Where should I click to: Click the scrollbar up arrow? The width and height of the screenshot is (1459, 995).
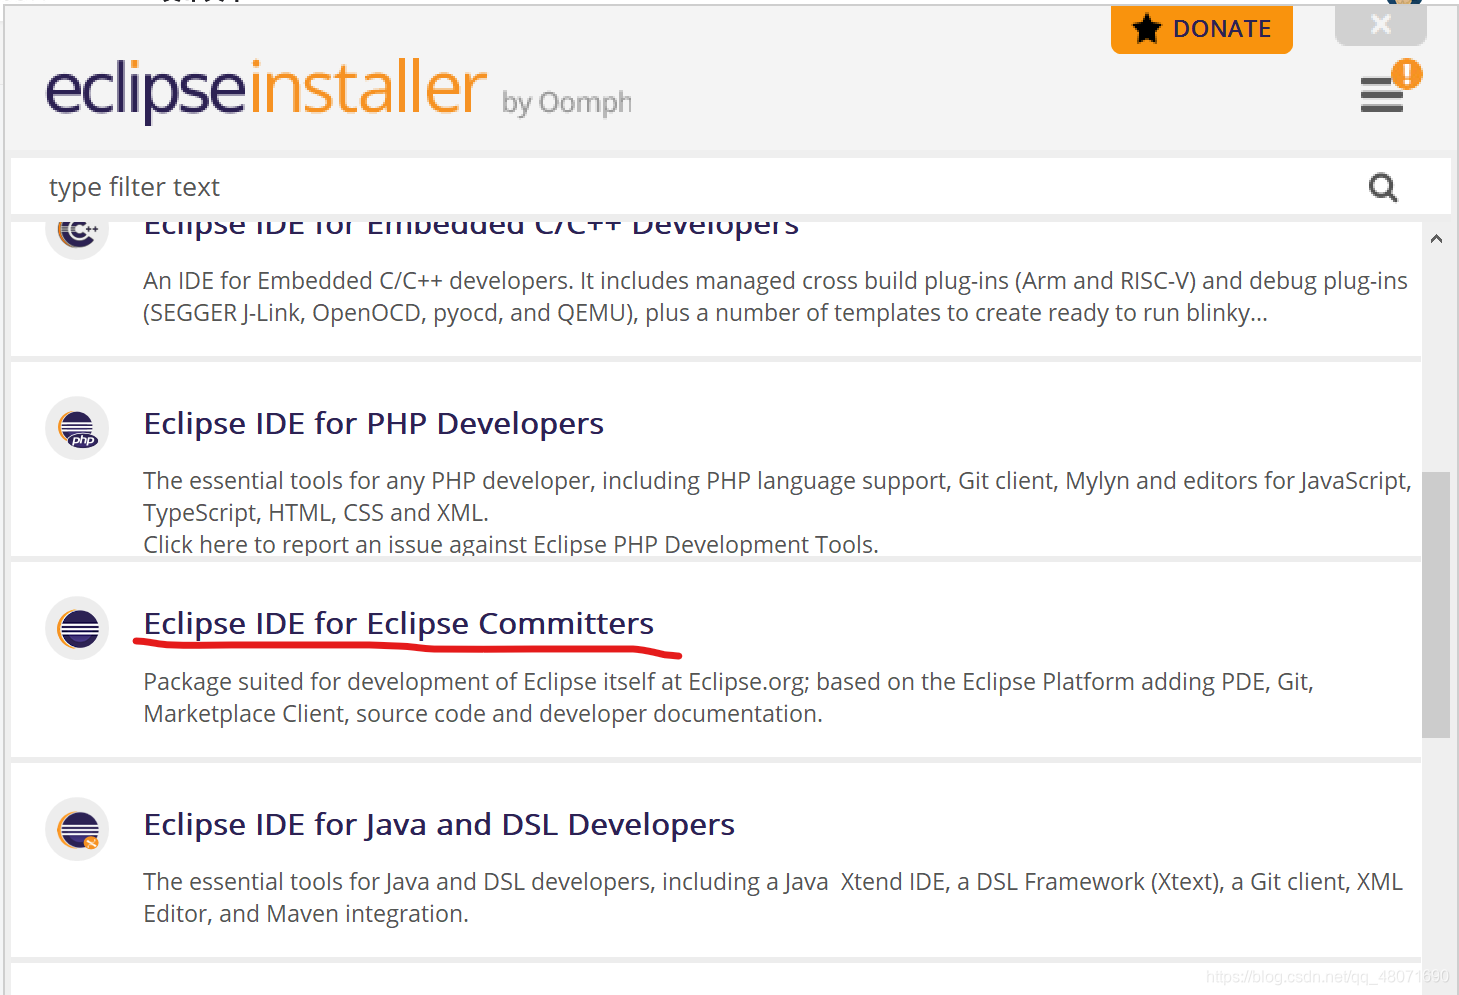pos(1436,239)
